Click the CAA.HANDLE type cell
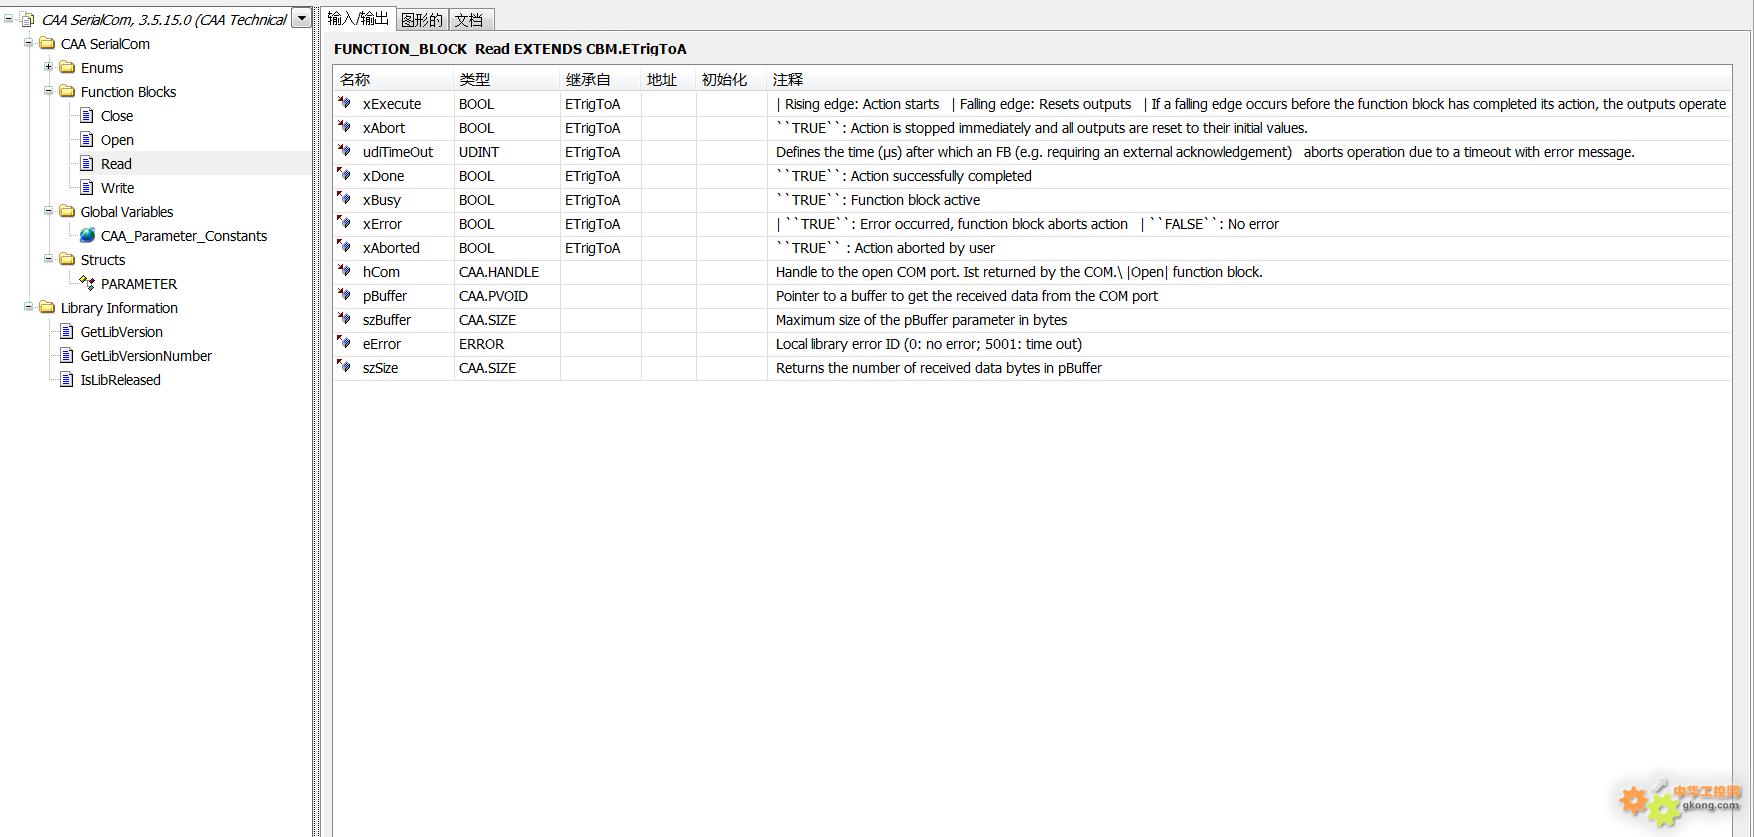The width and height of the screenshot is (1754, 837). [507, 272]
